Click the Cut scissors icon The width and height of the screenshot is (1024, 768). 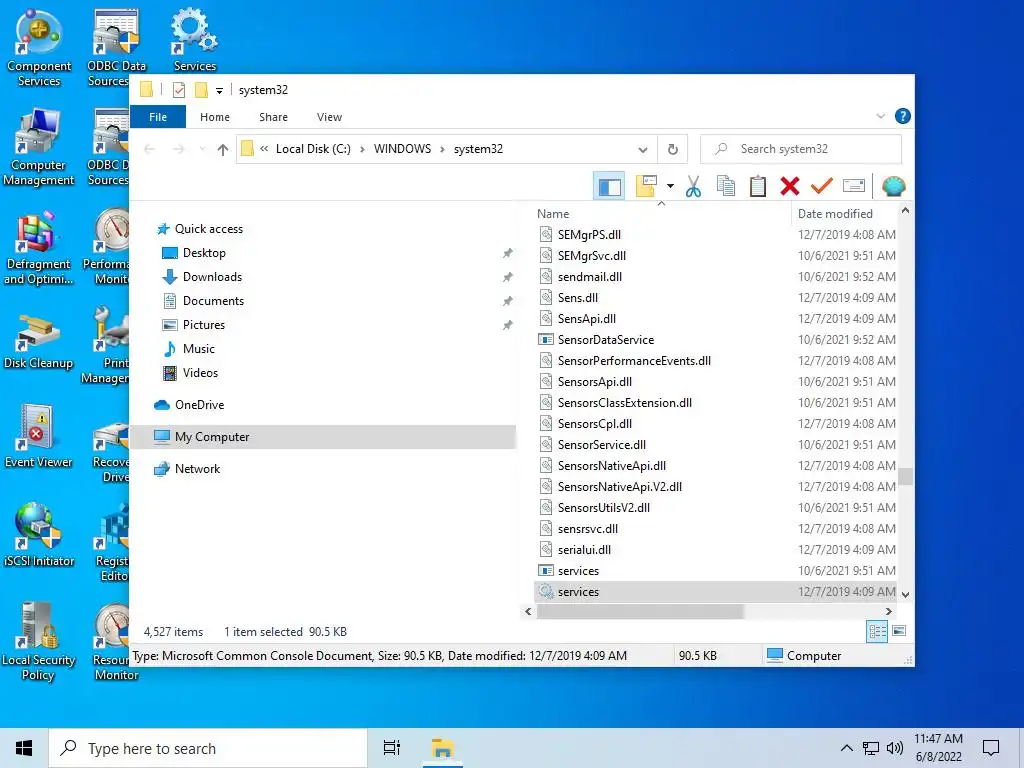tap(693, 187)
